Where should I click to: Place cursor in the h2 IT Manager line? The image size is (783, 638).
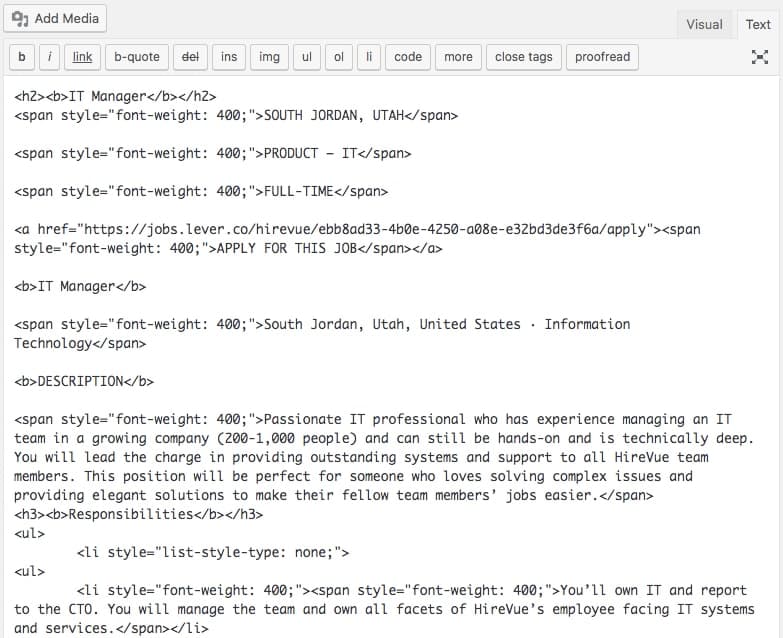pos(115,96)
